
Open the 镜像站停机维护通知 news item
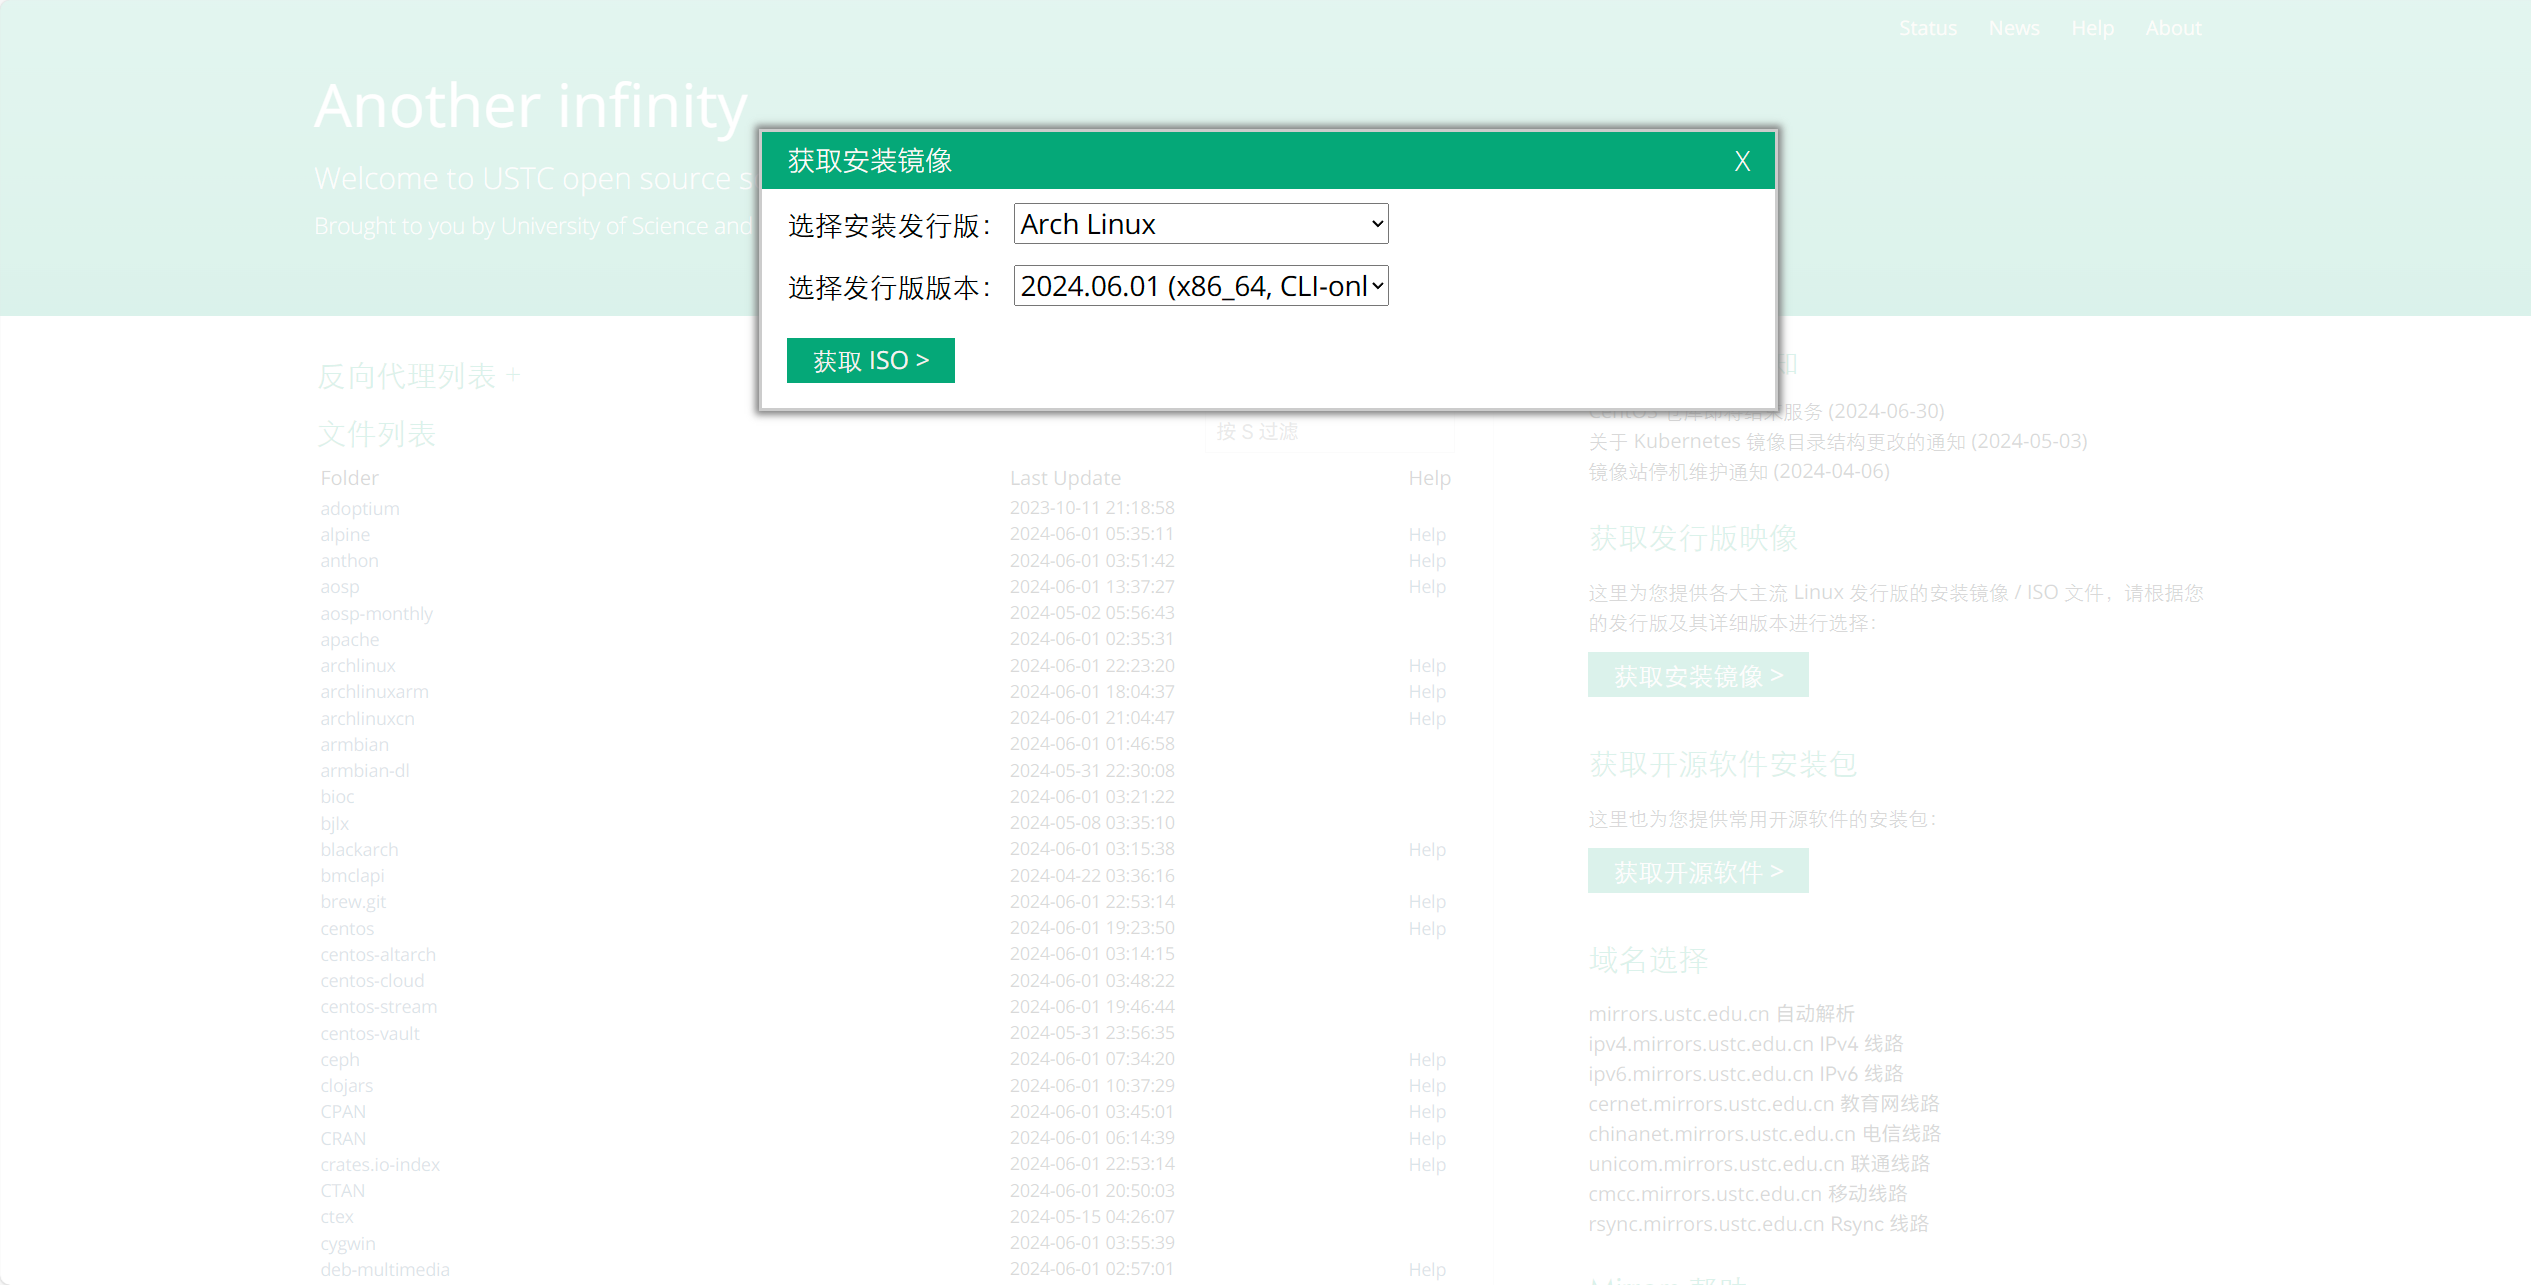(1739, 471)
